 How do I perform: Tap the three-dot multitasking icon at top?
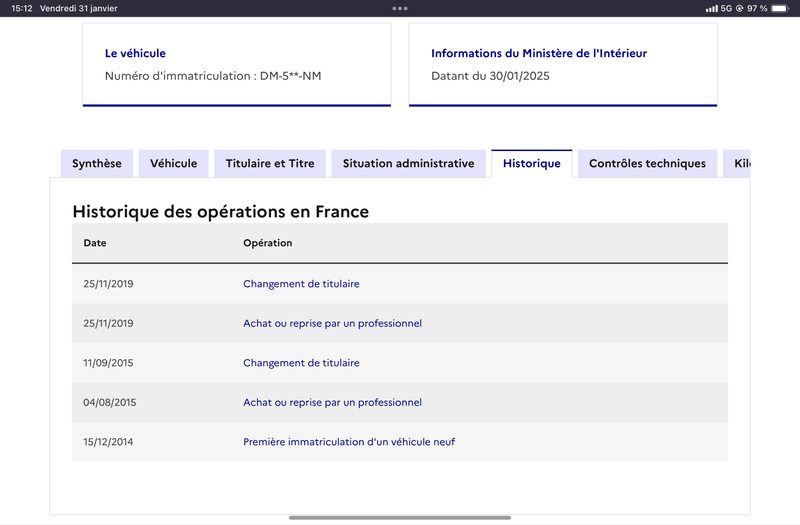[400, 8]
